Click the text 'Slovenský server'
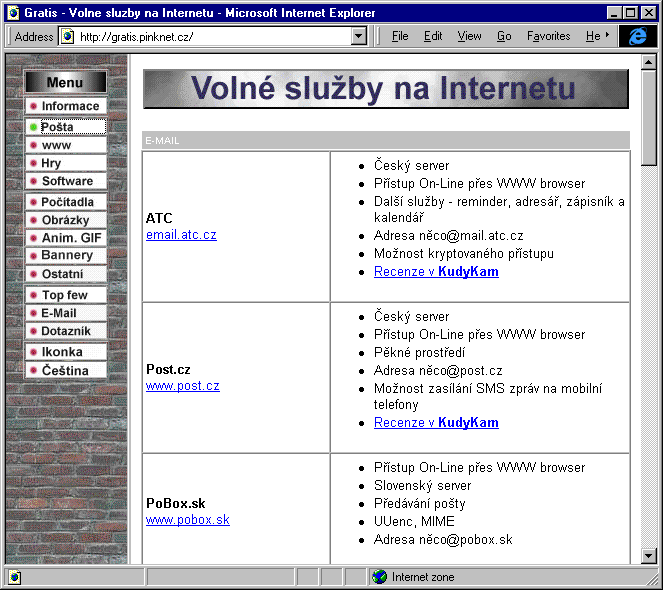 pos(422,486)
